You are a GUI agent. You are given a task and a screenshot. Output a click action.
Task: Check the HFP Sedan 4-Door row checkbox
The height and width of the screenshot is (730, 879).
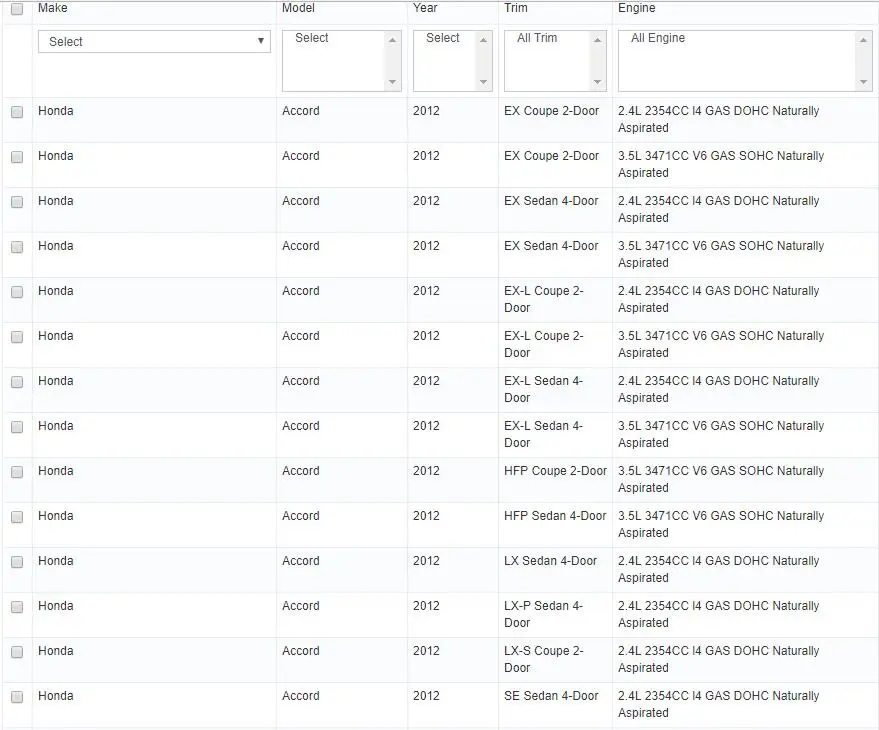click(x=17, y=517)
